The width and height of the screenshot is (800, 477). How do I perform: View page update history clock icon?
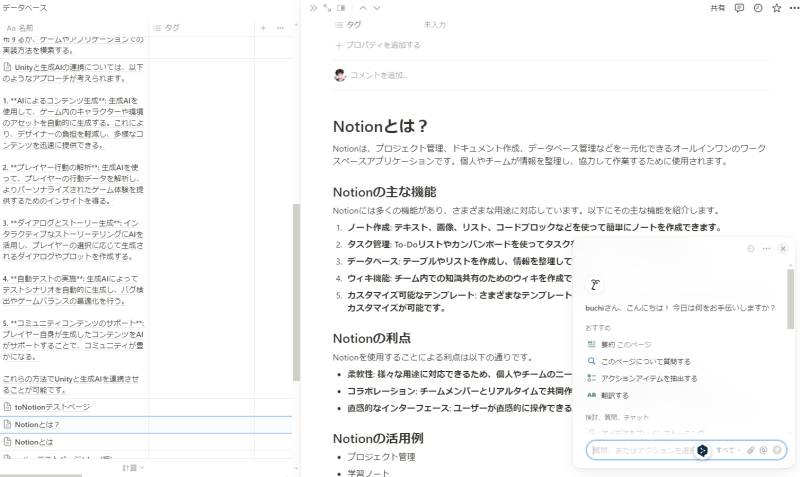click(x=757, y=7)
